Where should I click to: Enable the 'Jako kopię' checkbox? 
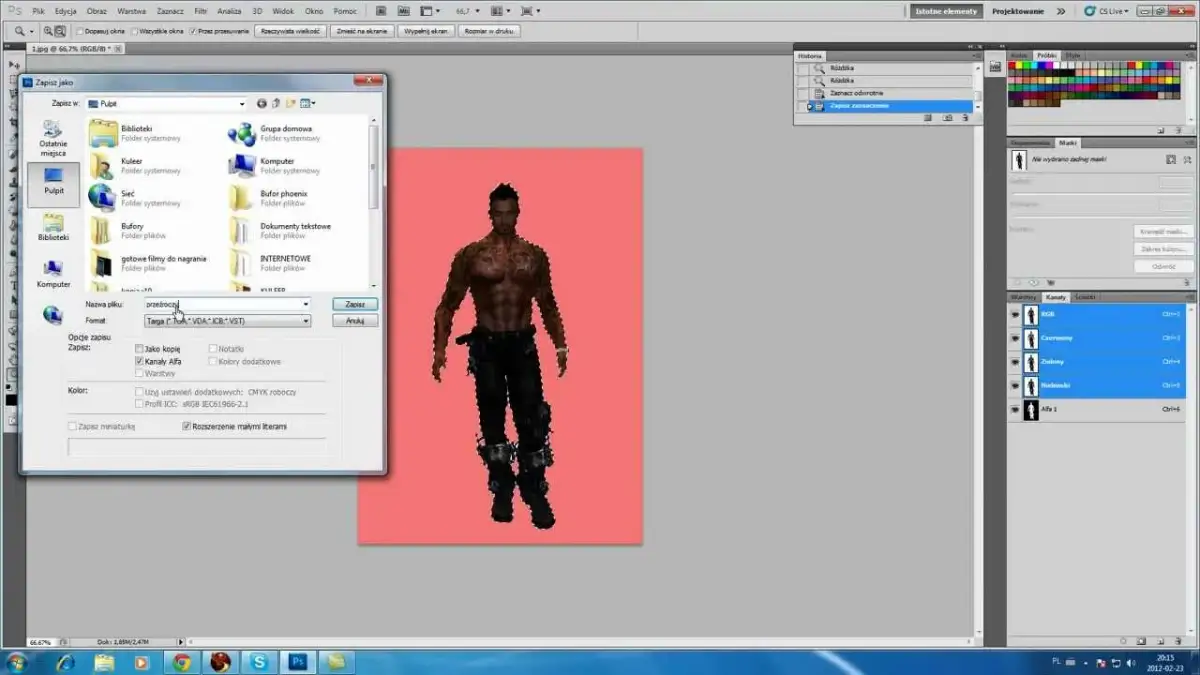(139, 349)
